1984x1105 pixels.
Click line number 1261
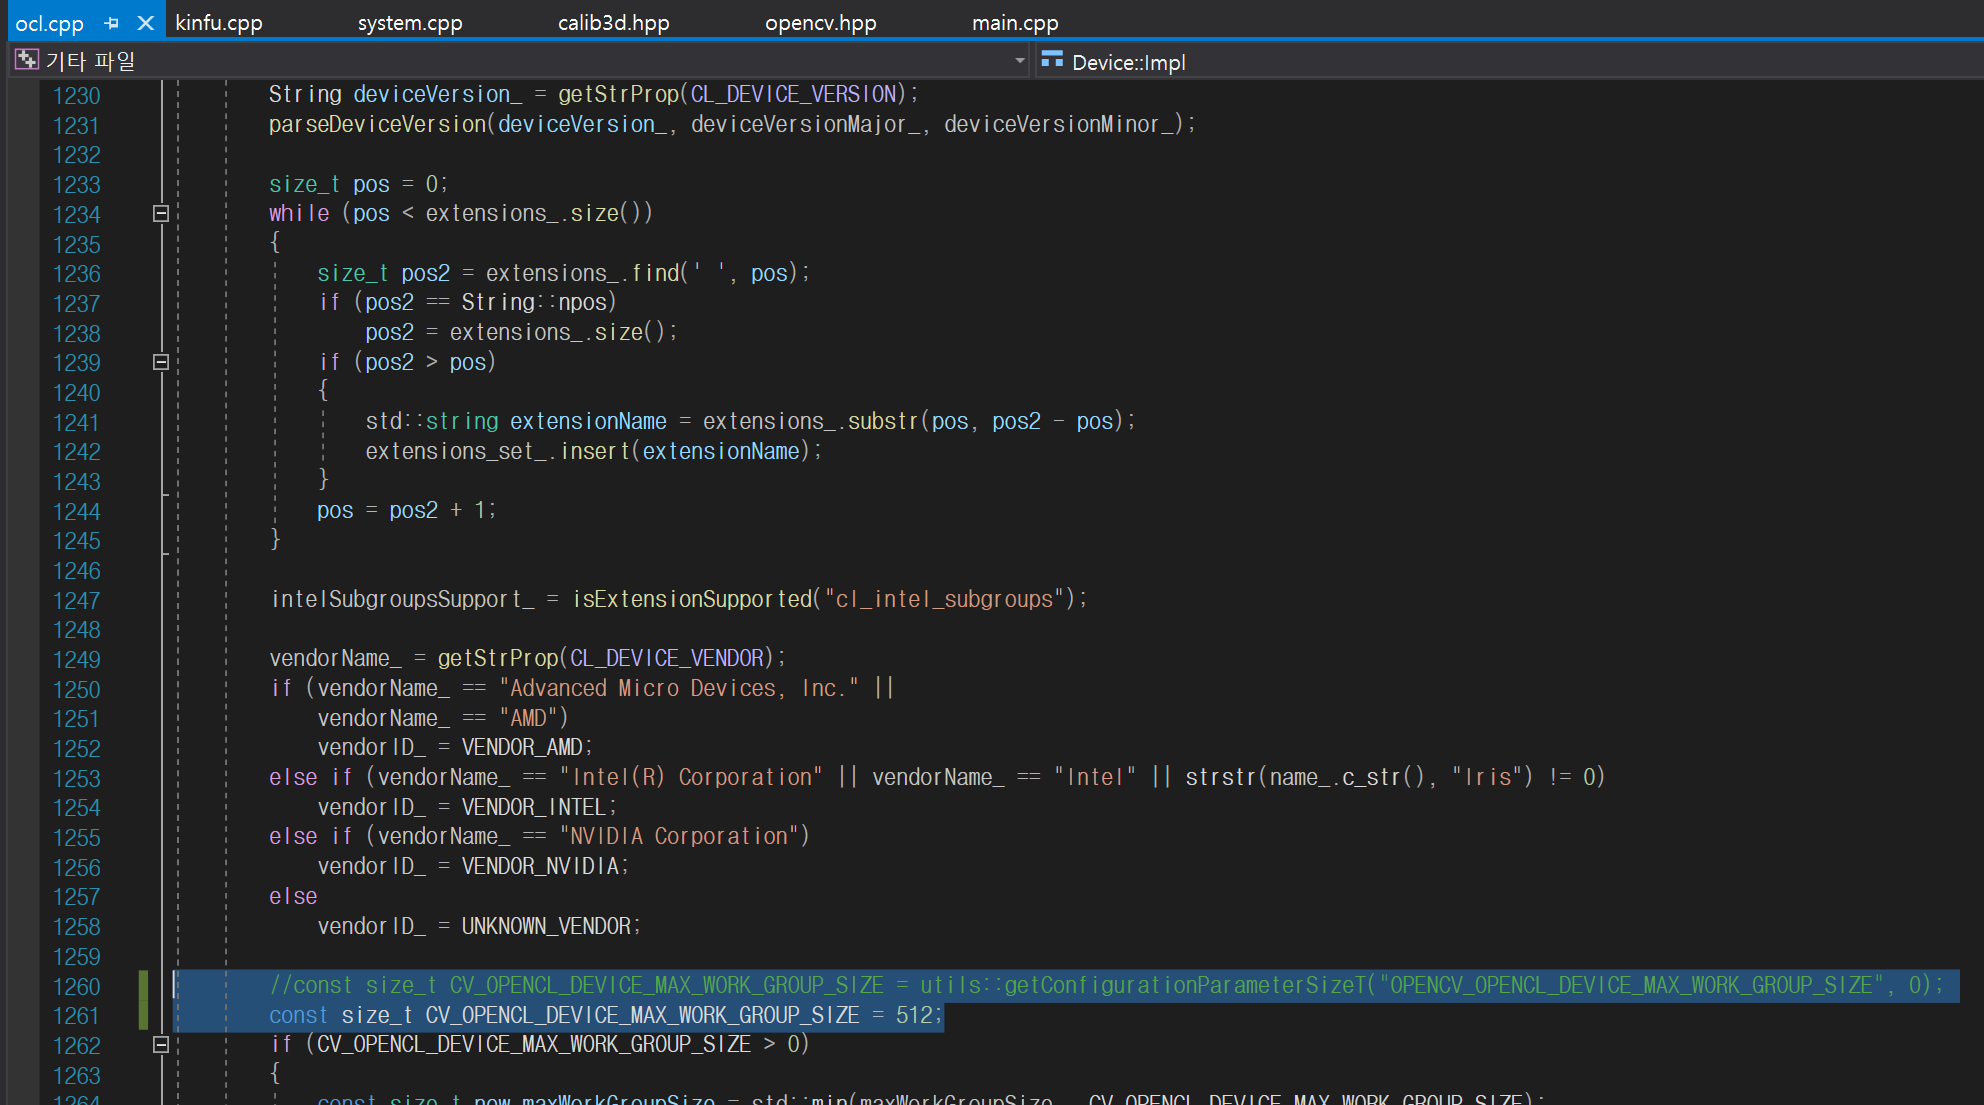(x=77, y=1016)
